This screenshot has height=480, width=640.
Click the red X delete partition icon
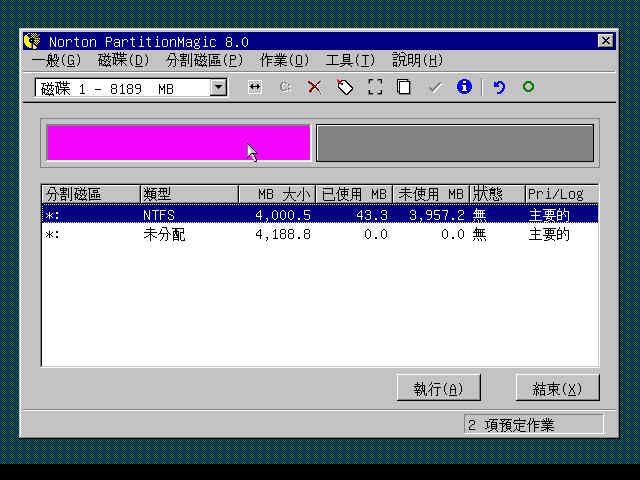pos(314,87)
